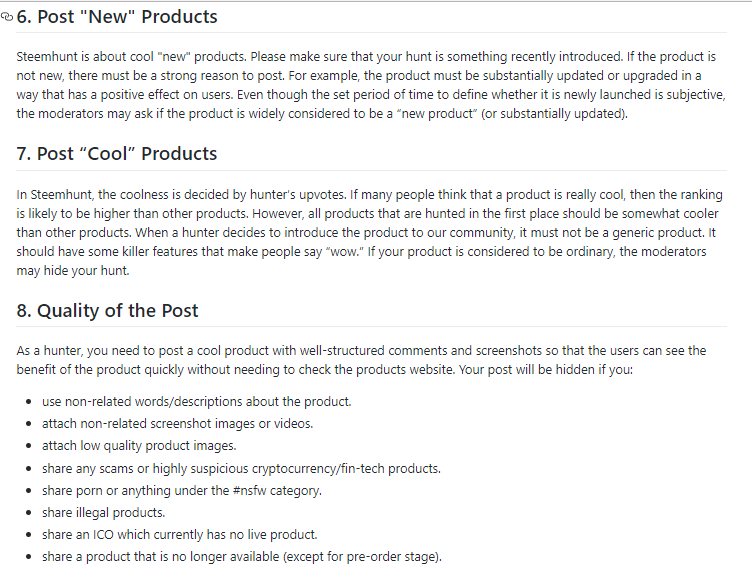This screenshot has height=574, width=752.
Task: Click the 'attach low quality product images' bullet
Action: [x=139, y=445]
